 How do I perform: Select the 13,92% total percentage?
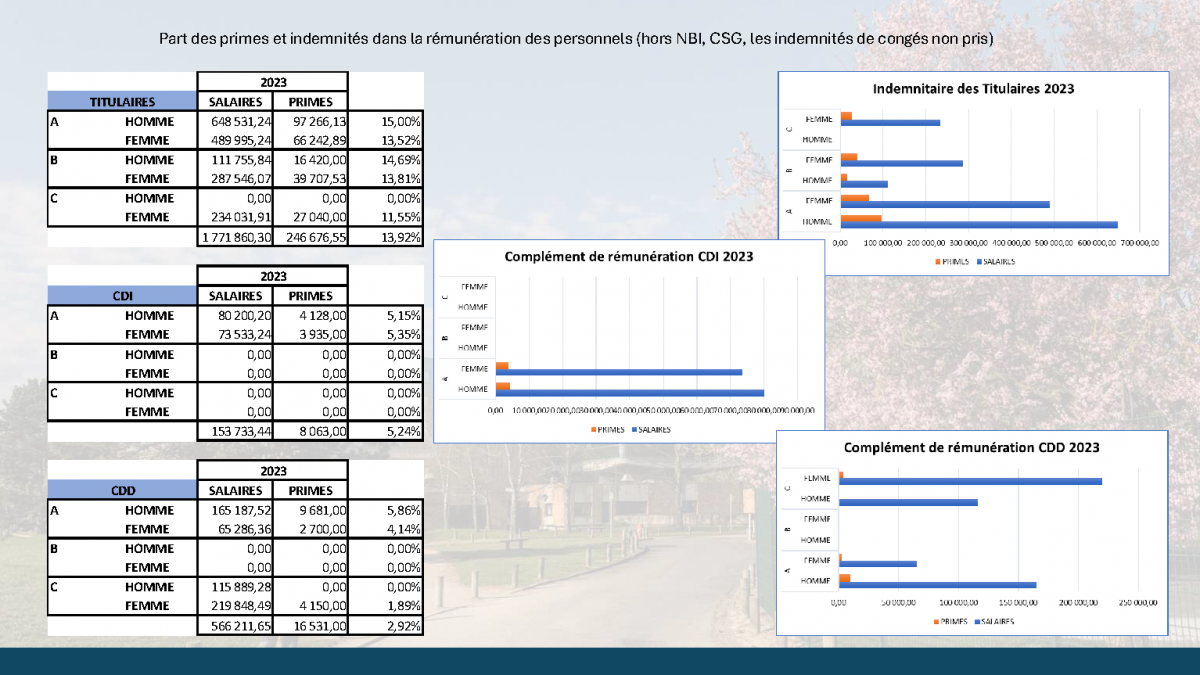click(x=400, y=237)
